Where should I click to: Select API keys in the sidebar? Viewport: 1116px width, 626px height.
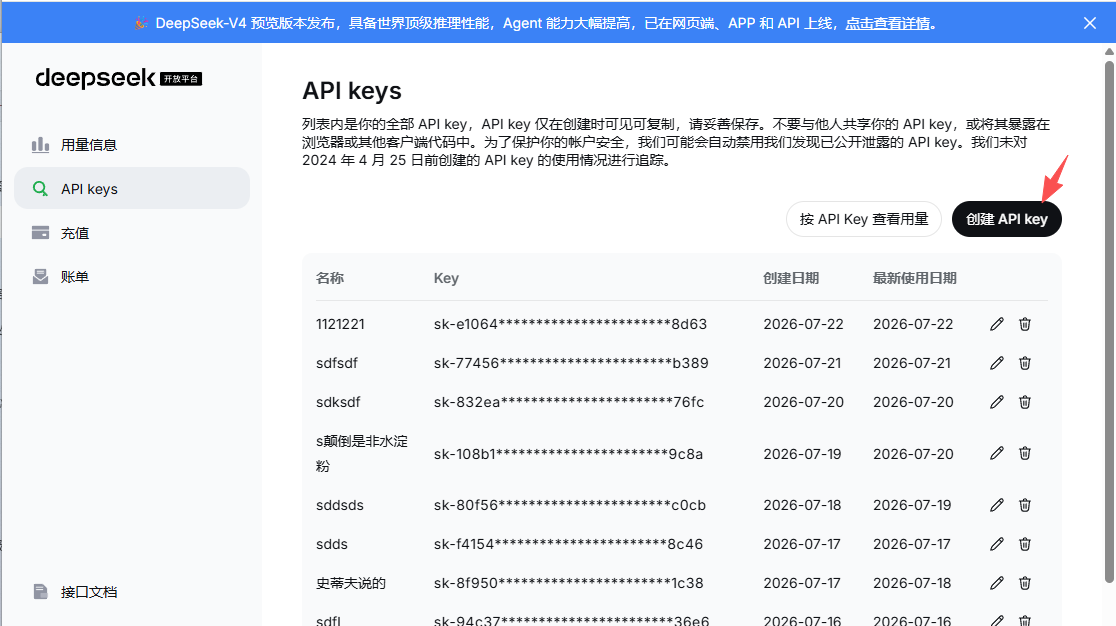pyautogui.click(x=132, y=189)
